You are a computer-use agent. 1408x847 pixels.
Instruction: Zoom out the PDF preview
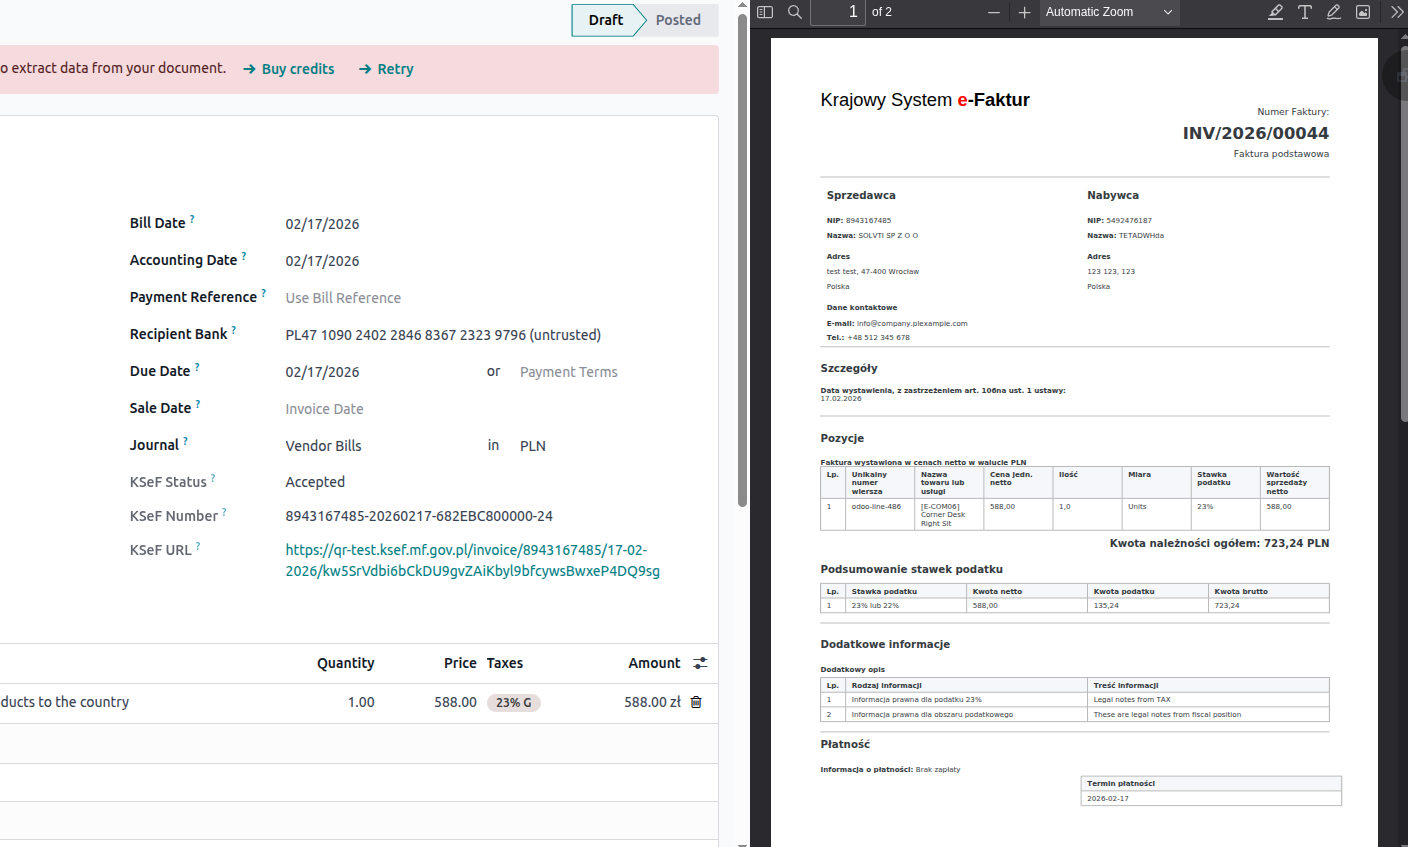[x=993, y=12]
